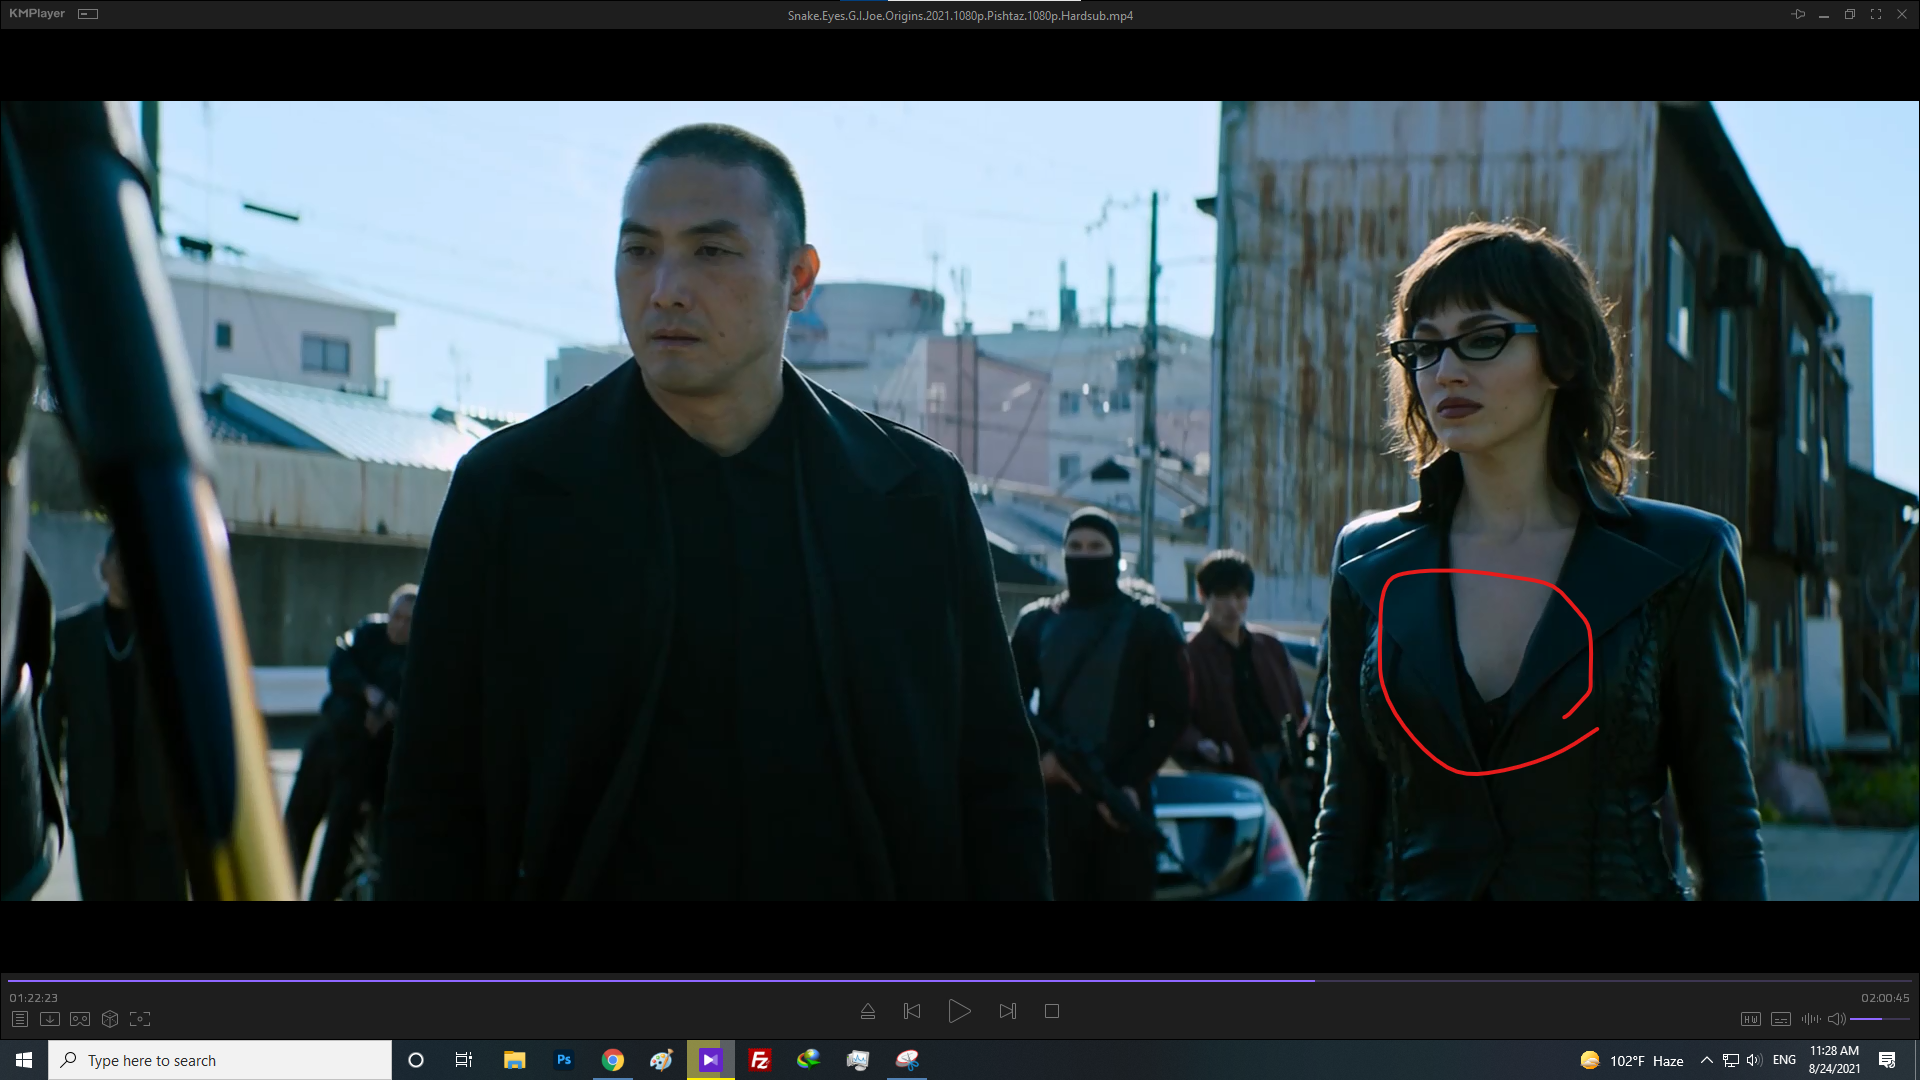The width and height of the screenshot is (1920, 1080).
Task: Enable VR mode goggles icon
Action: pos(80,1019)
